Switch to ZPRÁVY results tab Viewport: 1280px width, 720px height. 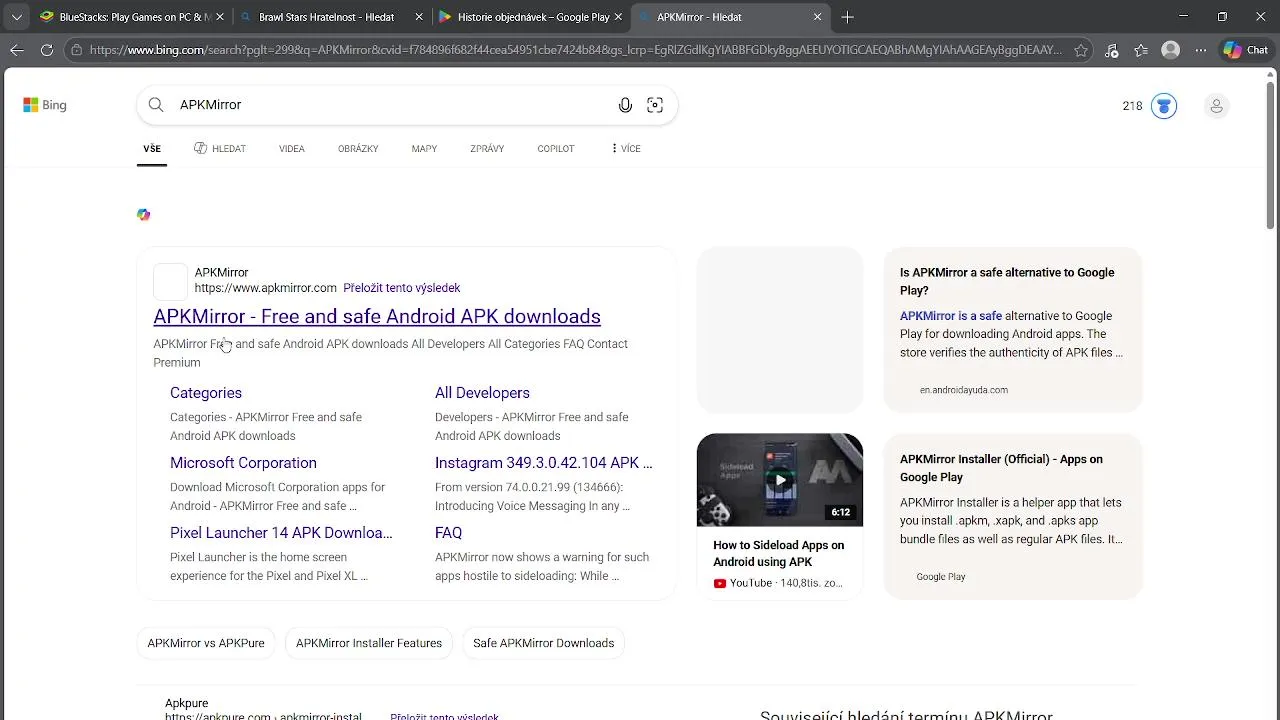click(x=487, y=149)
